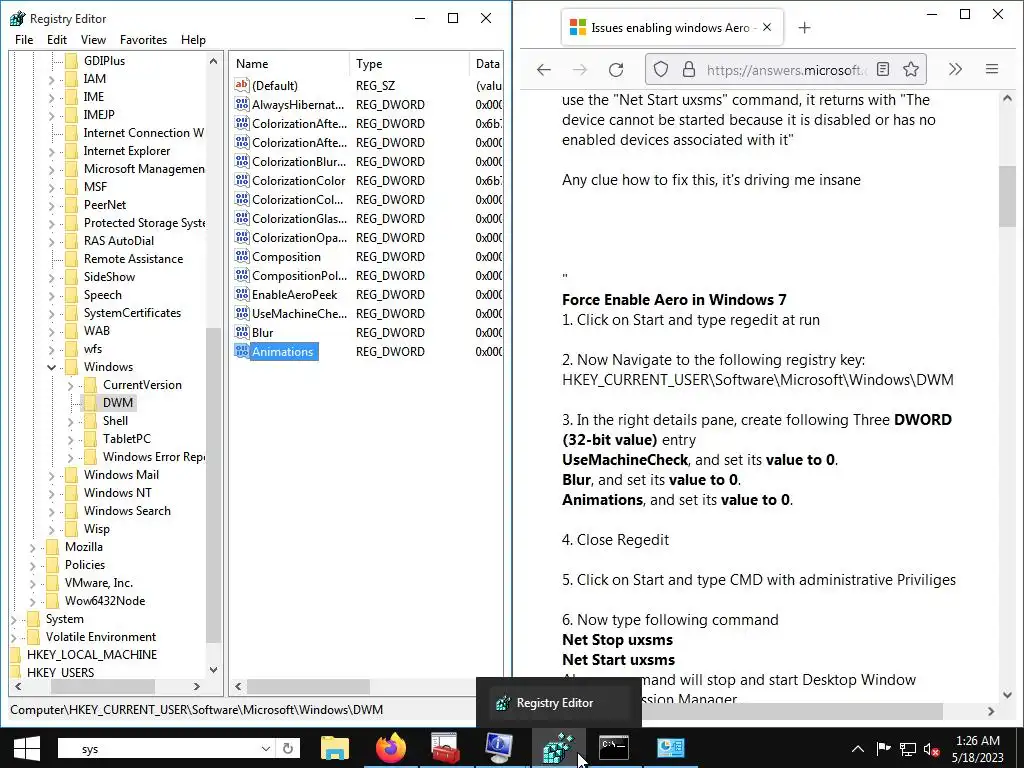Image resolution: width=1024 pixels, height=768 pixels.
Task: Select the CompositionPol... value
Action: 299,275
